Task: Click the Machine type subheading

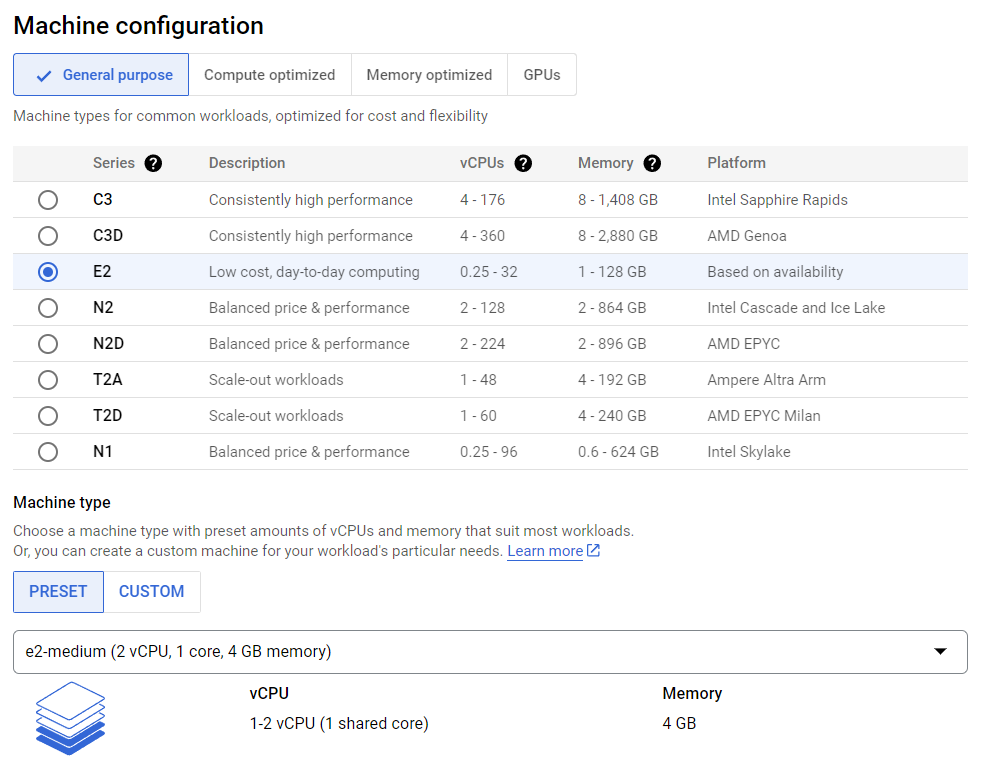Action: (62, 503)
